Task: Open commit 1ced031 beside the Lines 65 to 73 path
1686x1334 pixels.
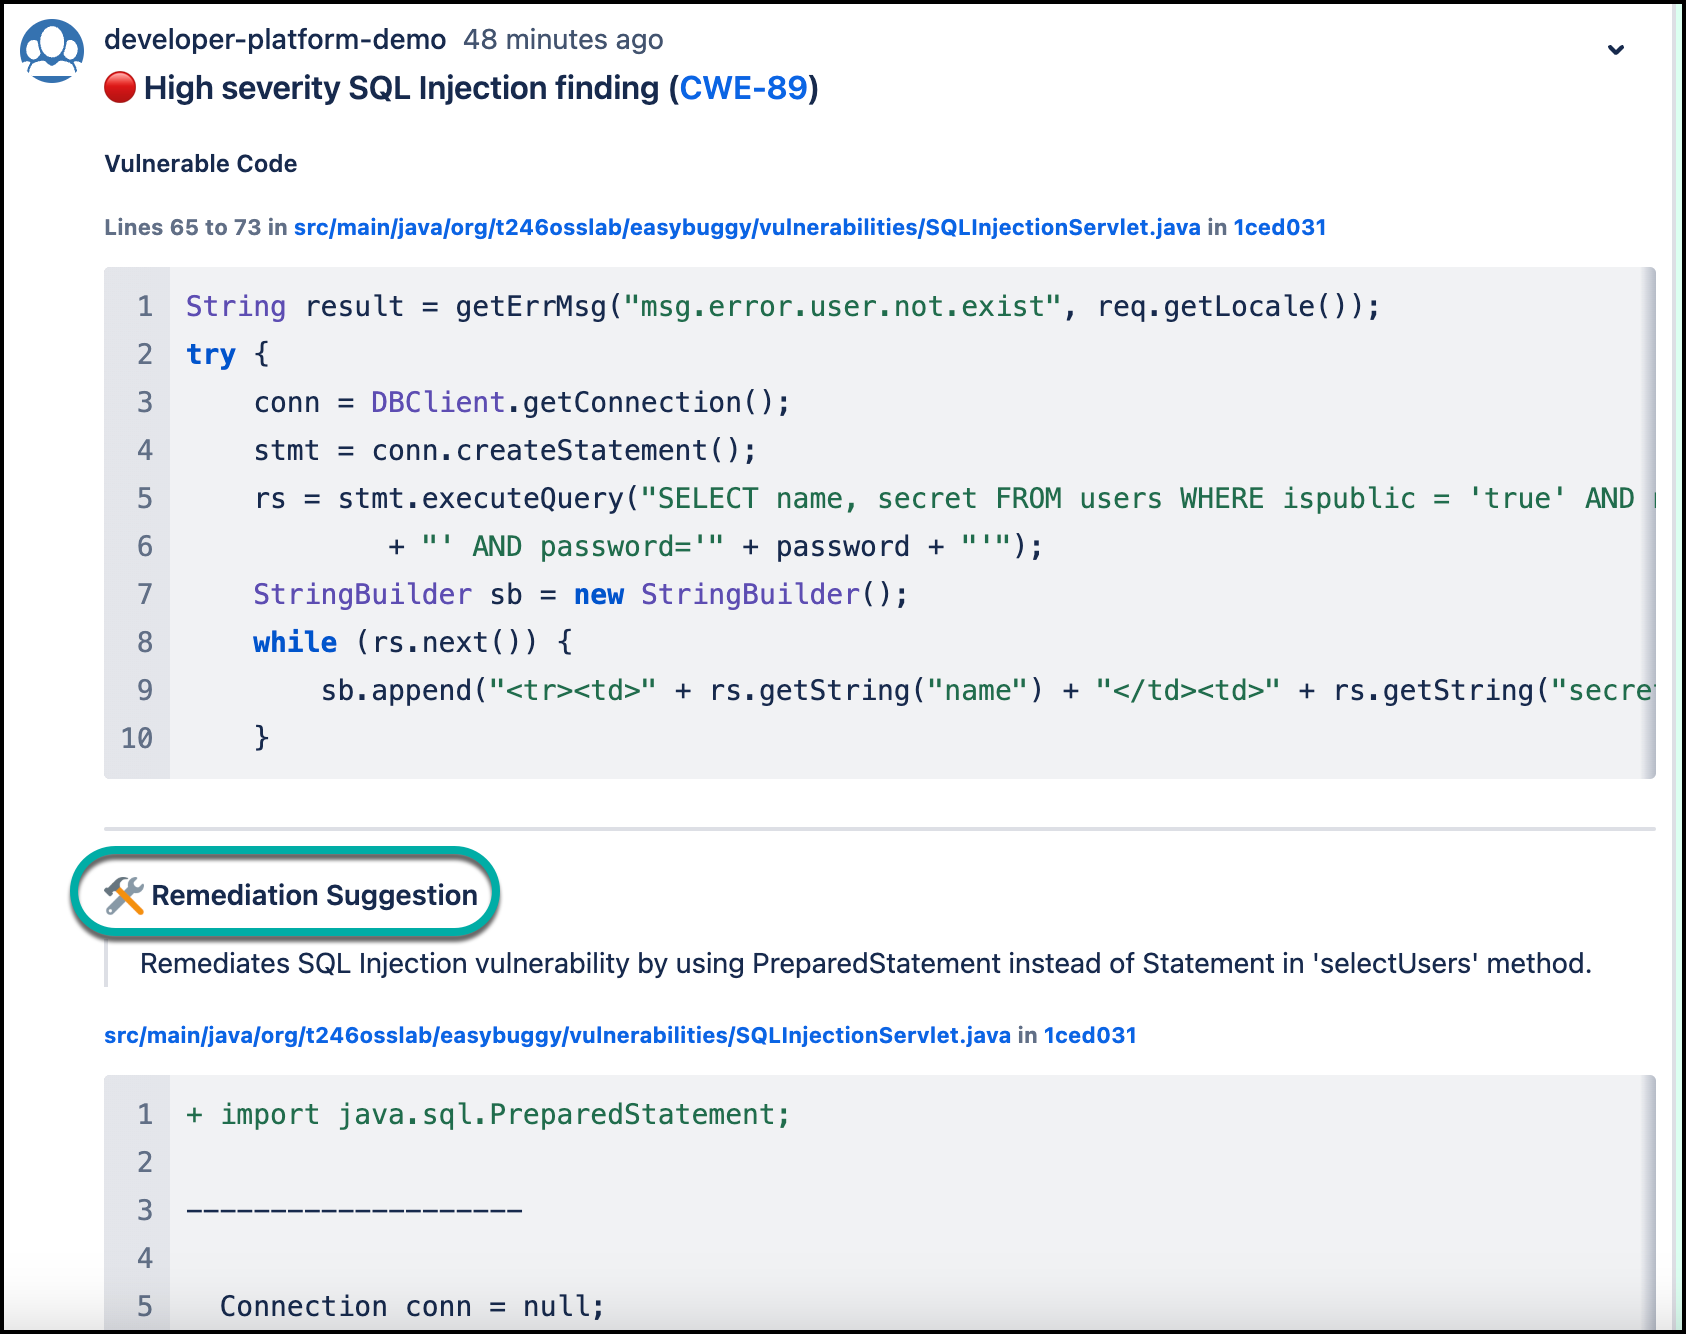Action: pos(1279,227)
